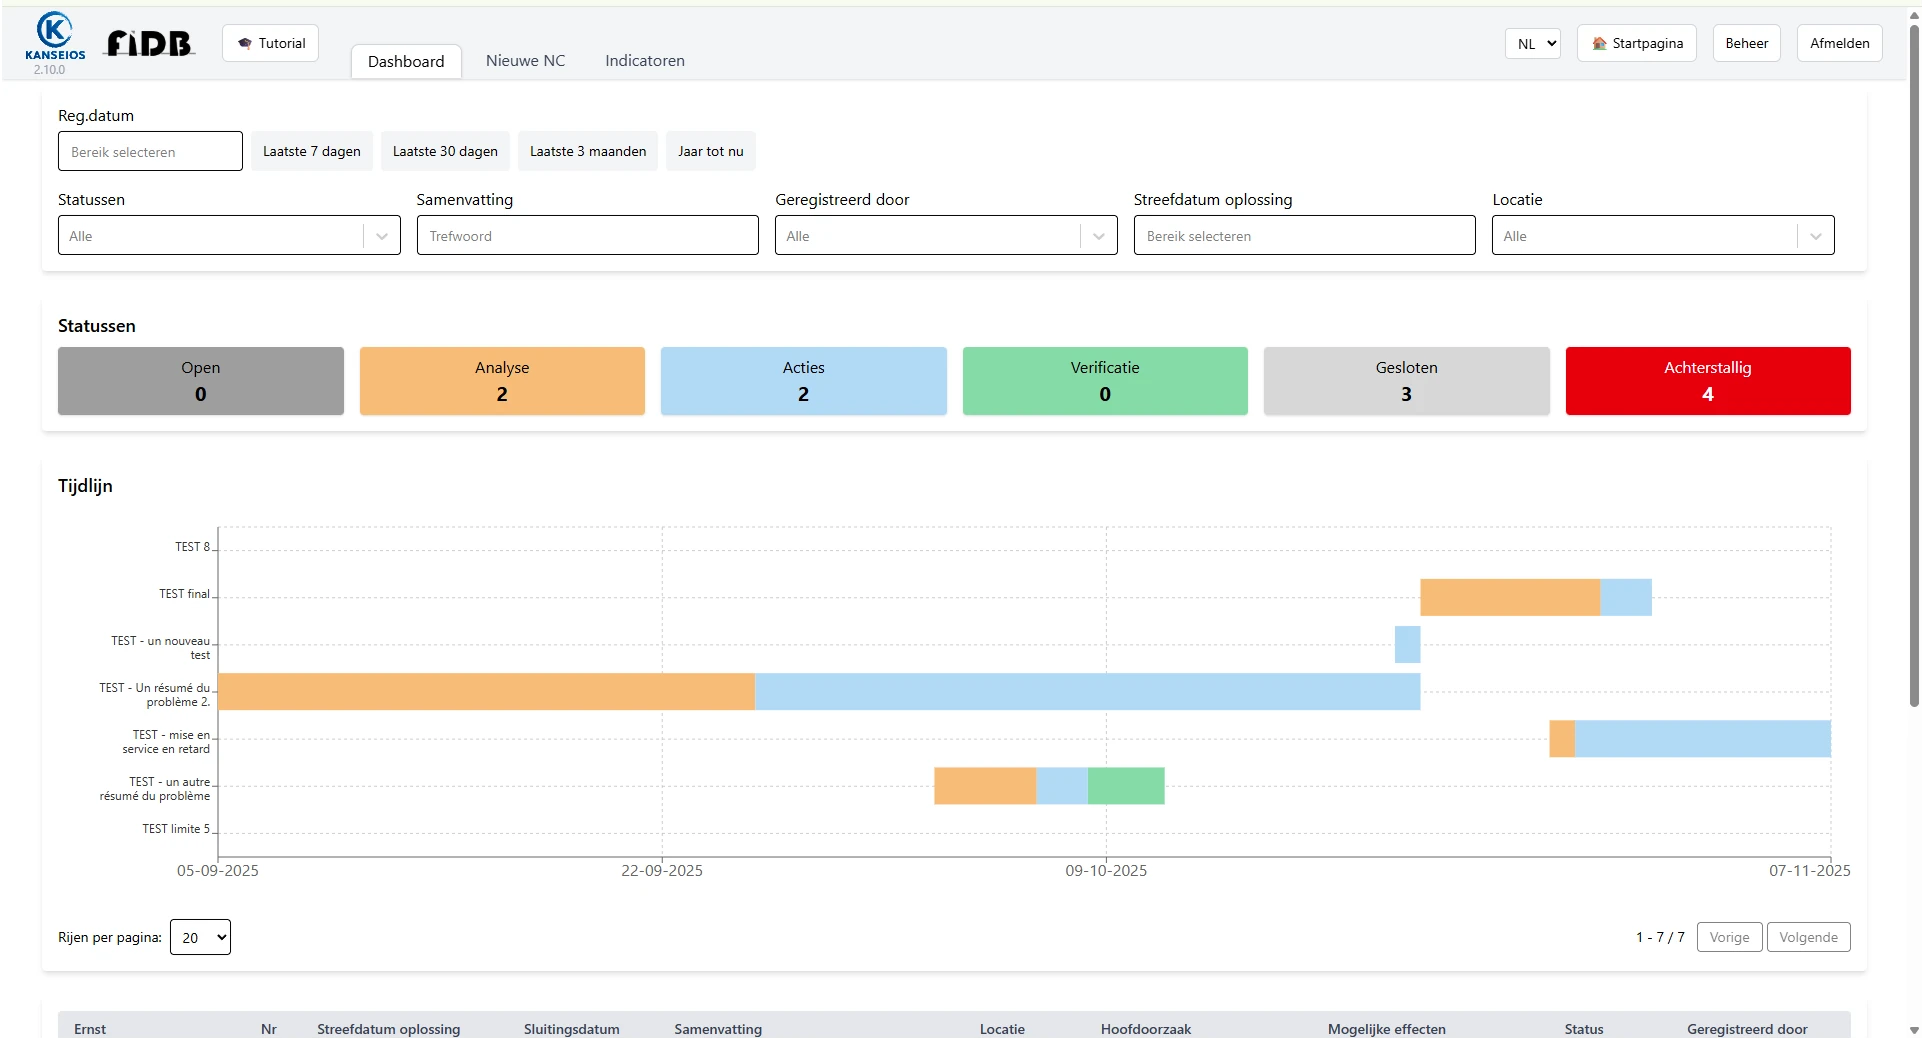Toggle the 'Laatste 3 maanden' filter
The width and height of the screenshot is (1924, 1040).
pyautogui.click(x=587, y=151)
